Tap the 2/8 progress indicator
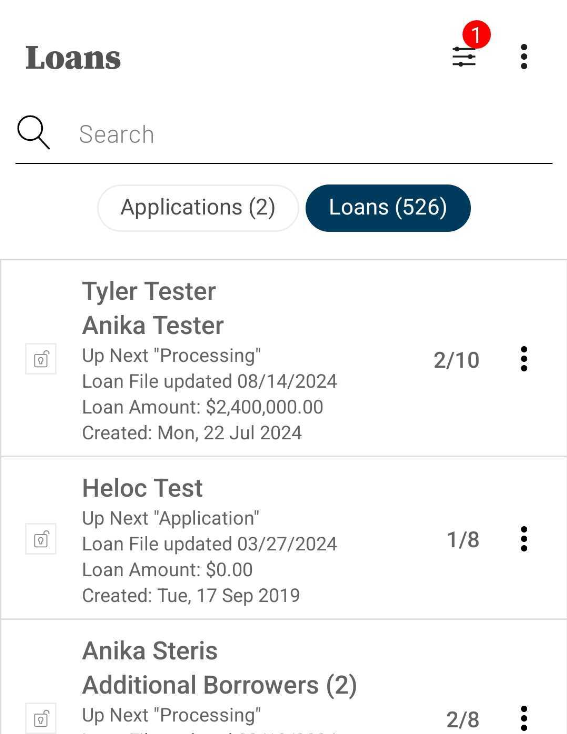 click(463, 719)
